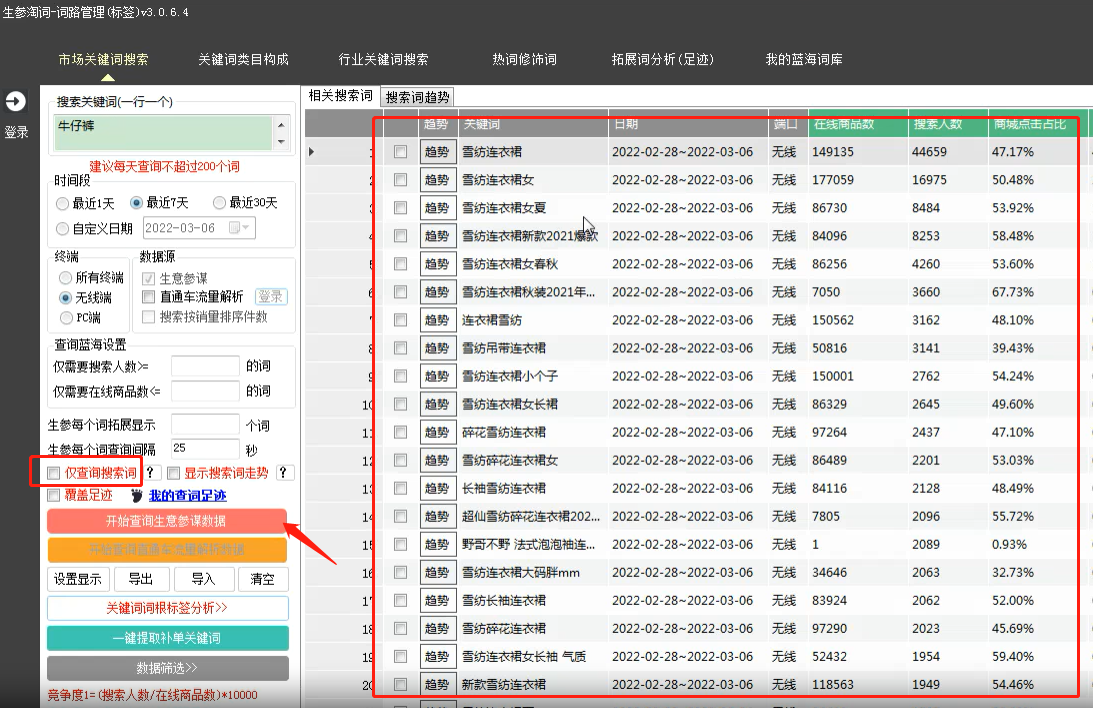Check the row checkbox for 碎花雪纺连衣裙

[x=400, y=432]
